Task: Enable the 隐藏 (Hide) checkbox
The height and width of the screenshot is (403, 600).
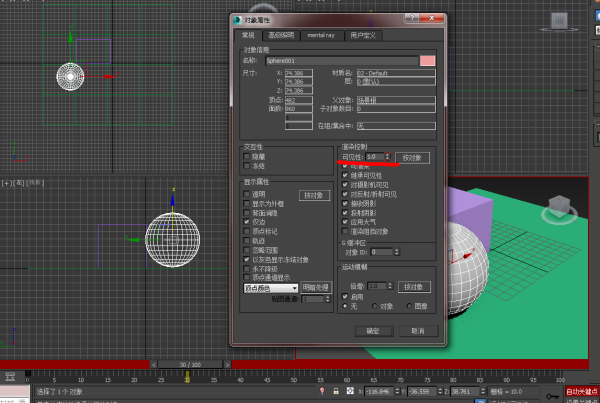Action: click(x=246, y=157)
